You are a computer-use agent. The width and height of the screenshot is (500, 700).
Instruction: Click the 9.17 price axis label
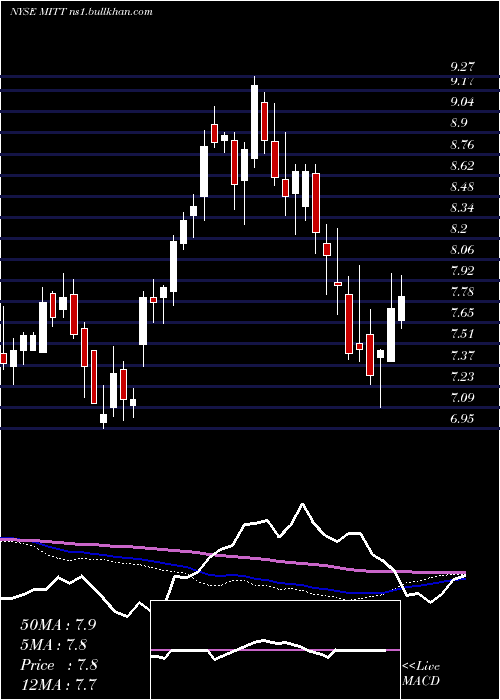coord(462,81)
